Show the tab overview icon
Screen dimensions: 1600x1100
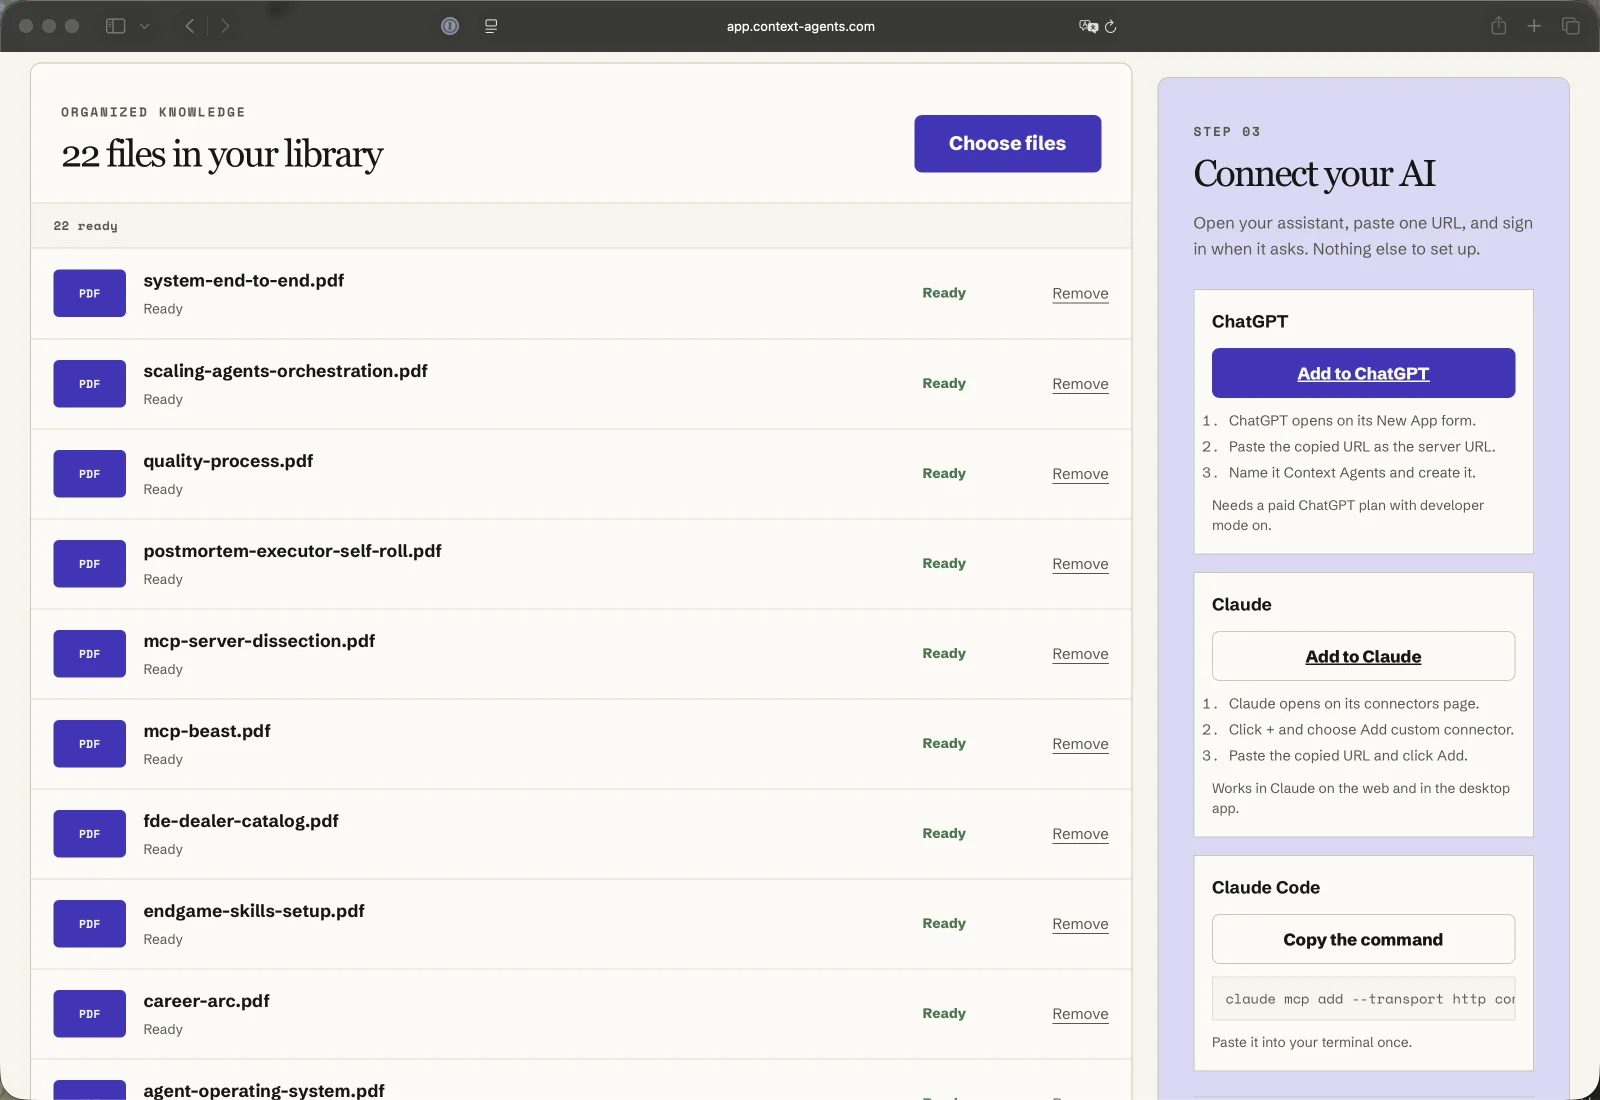[1571, 26]
